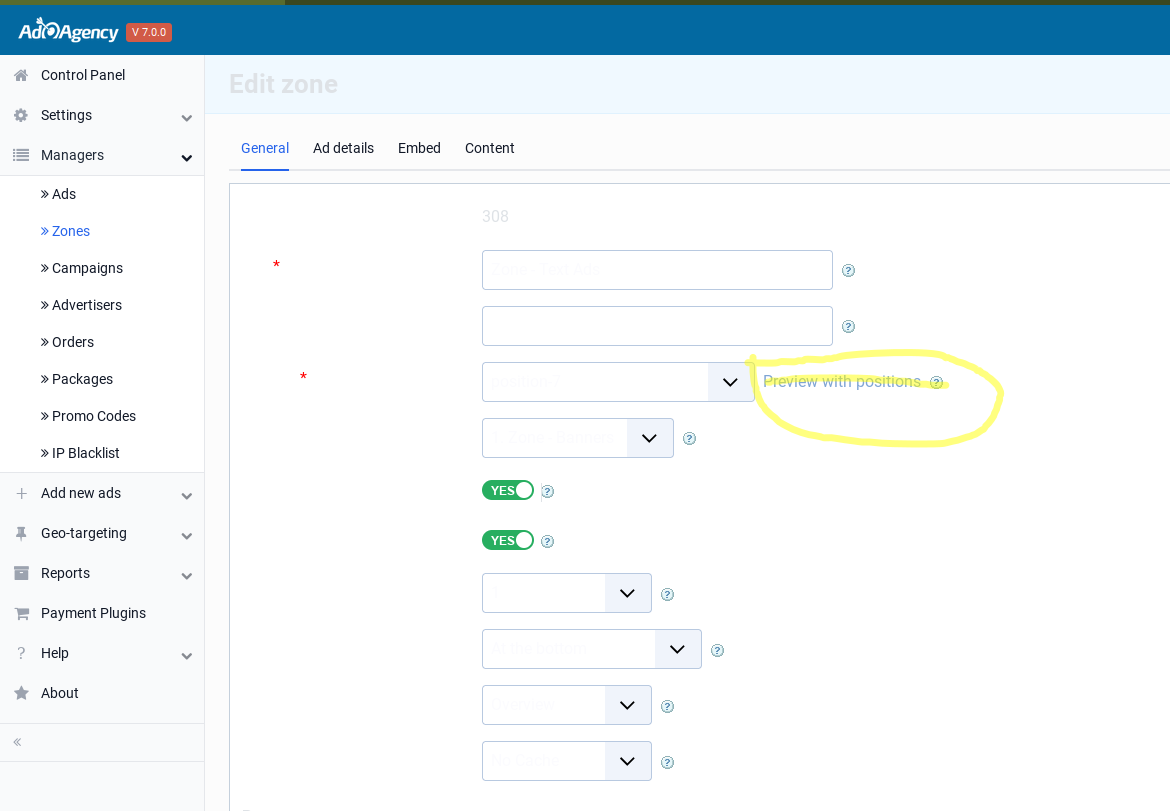
Task: Click help icon beside Overview dropdown
Action: tap(668, 707)
